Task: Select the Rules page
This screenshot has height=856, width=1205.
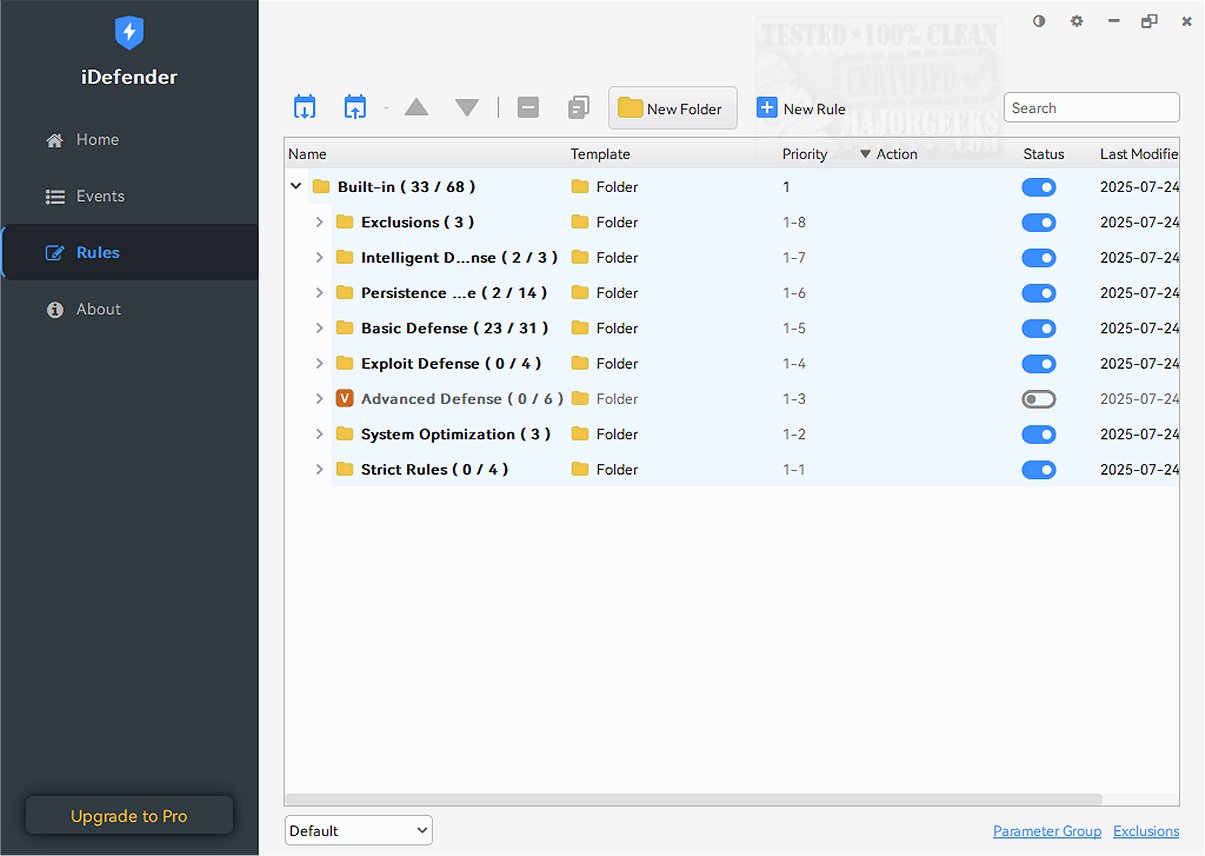Action: [x=130, y=253]
